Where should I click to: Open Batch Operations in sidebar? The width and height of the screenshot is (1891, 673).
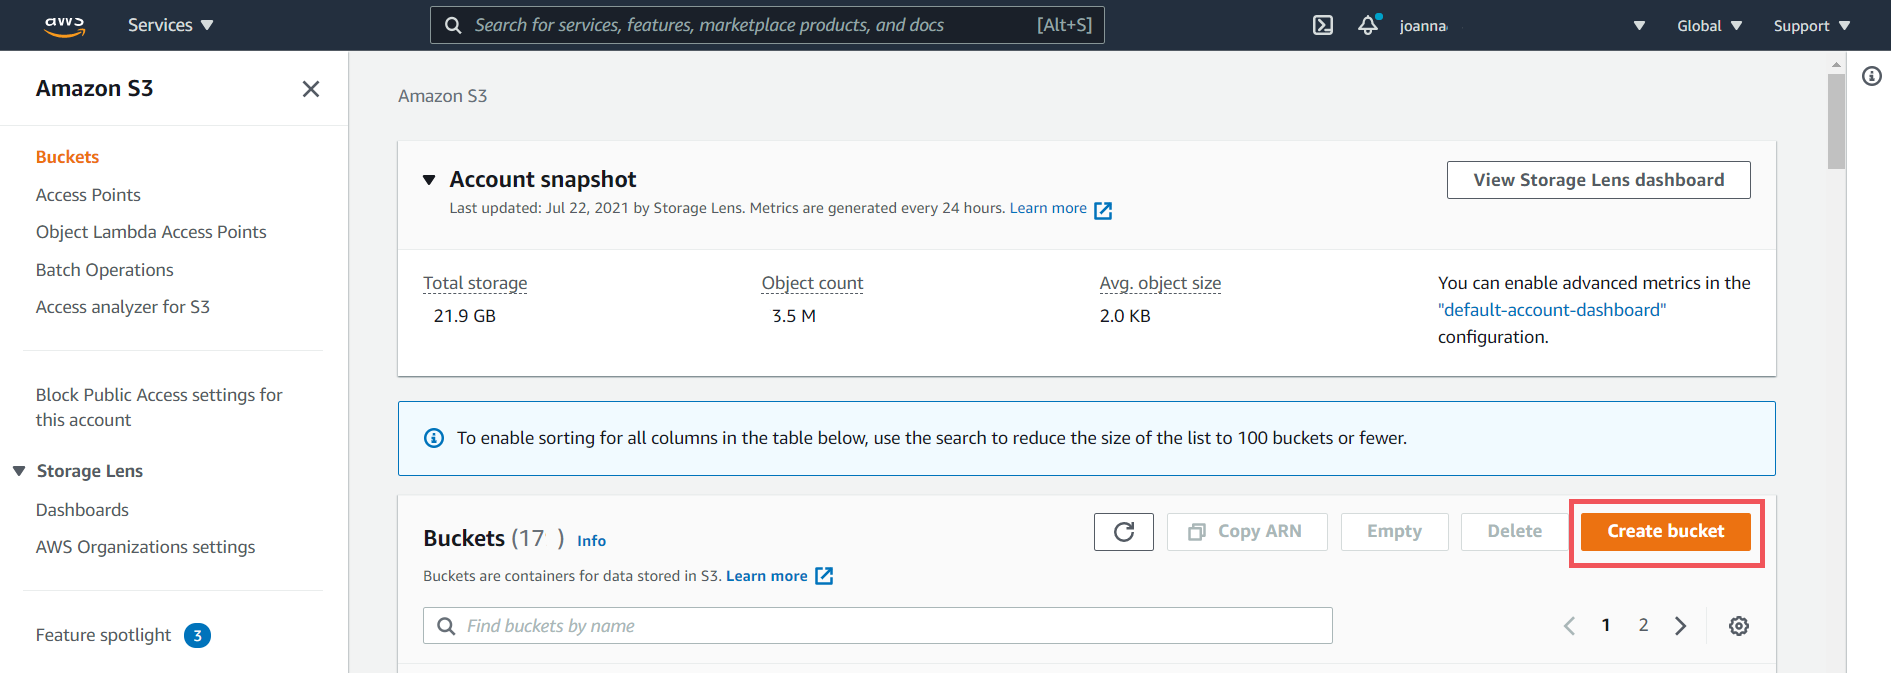click(x=104, y=270)
